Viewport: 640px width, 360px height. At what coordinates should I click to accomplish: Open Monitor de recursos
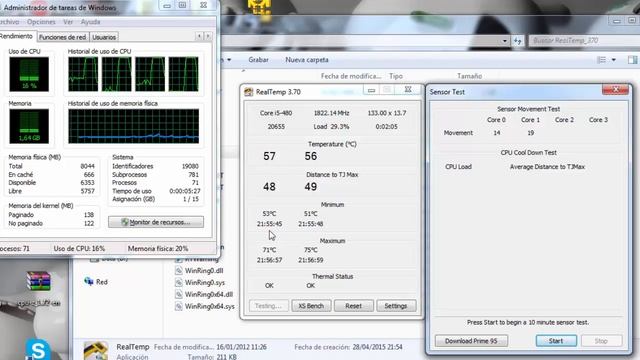pyautogui.click(x=156, y=222)
